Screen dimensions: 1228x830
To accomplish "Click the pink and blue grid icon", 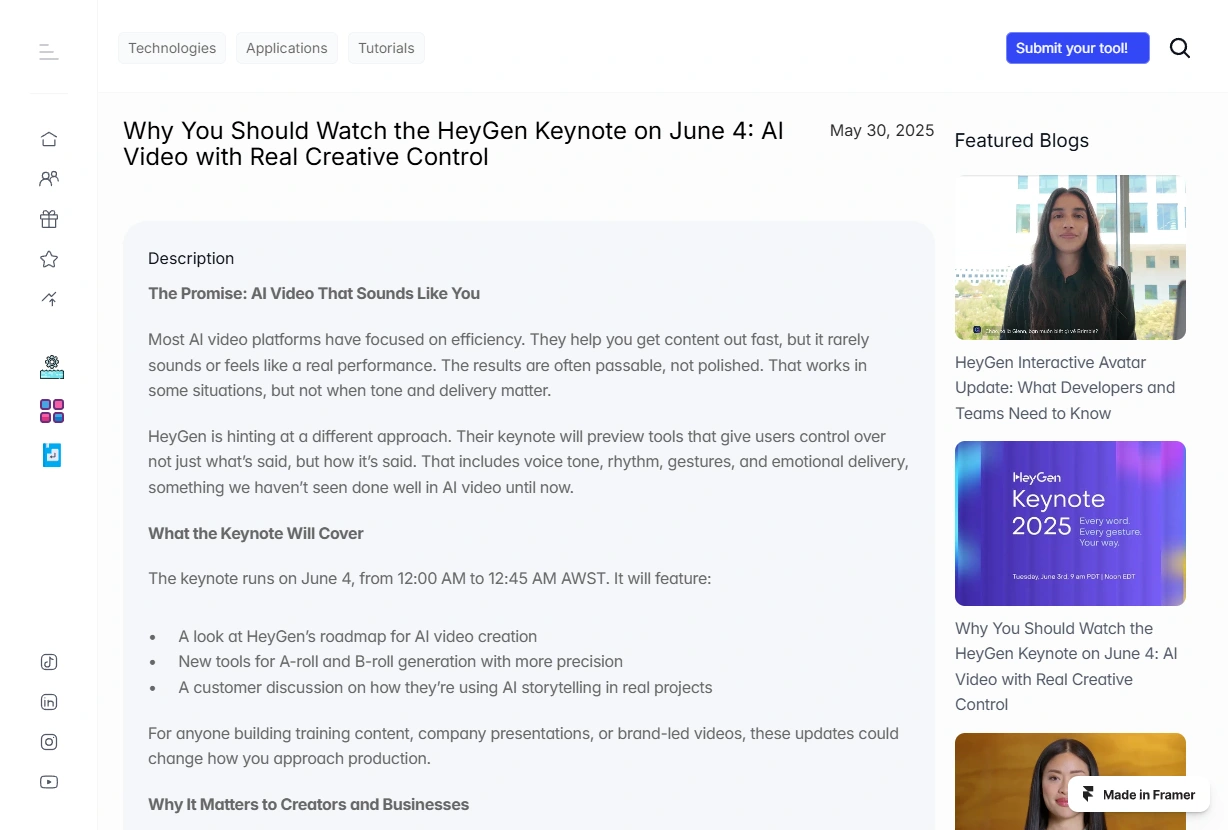I will (x=52, y=411).
